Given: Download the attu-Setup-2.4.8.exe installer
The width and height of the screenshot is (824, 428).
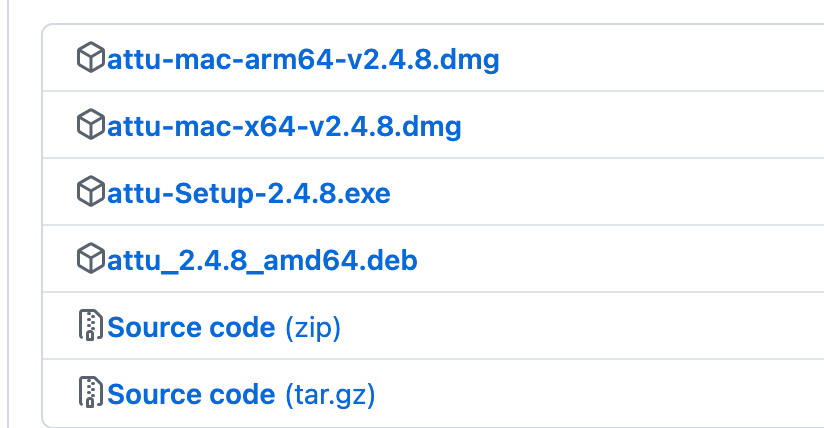Looking at the screenshot, I should 248,193.
